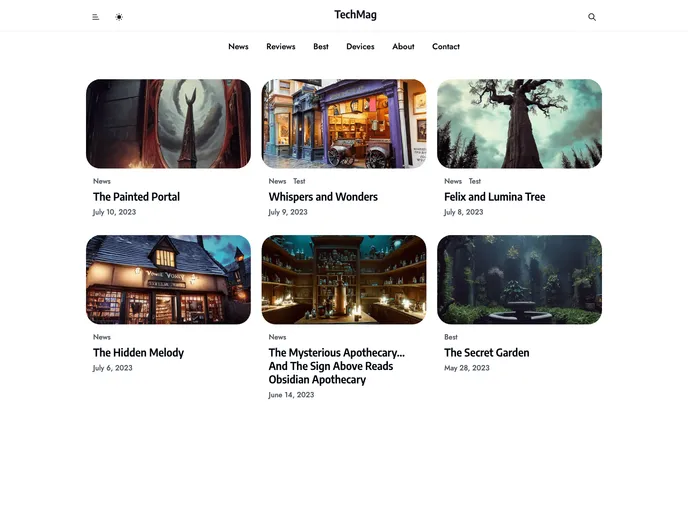Select News tag above Whispers and Wonders
This screenshot has width=688, height=512.
(x=277, y=181)
